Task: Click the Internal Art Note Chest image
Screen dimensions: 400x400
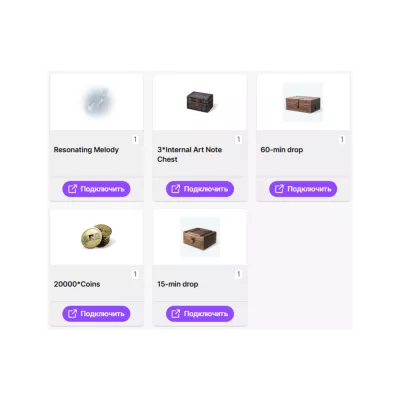Action: point(200,102)
